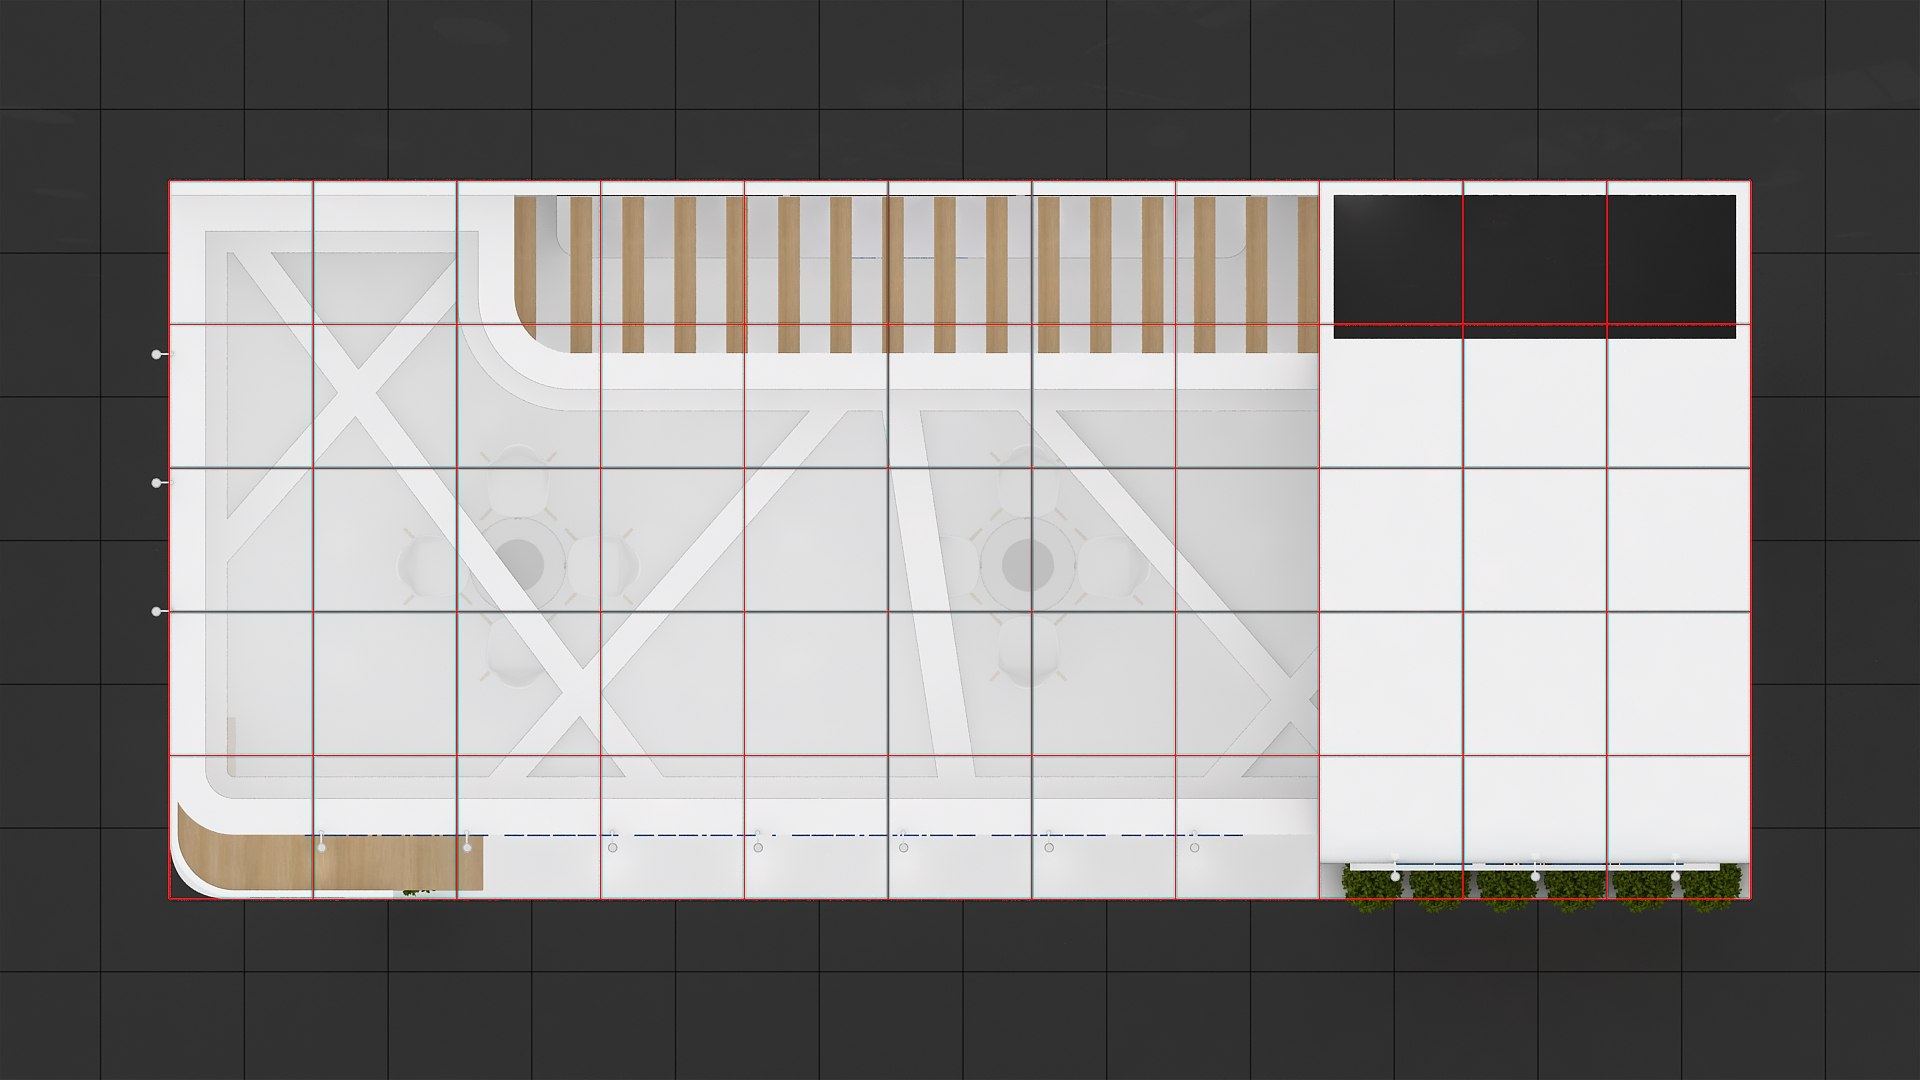Select the middle spotlight on left edge

pos(157,483)
